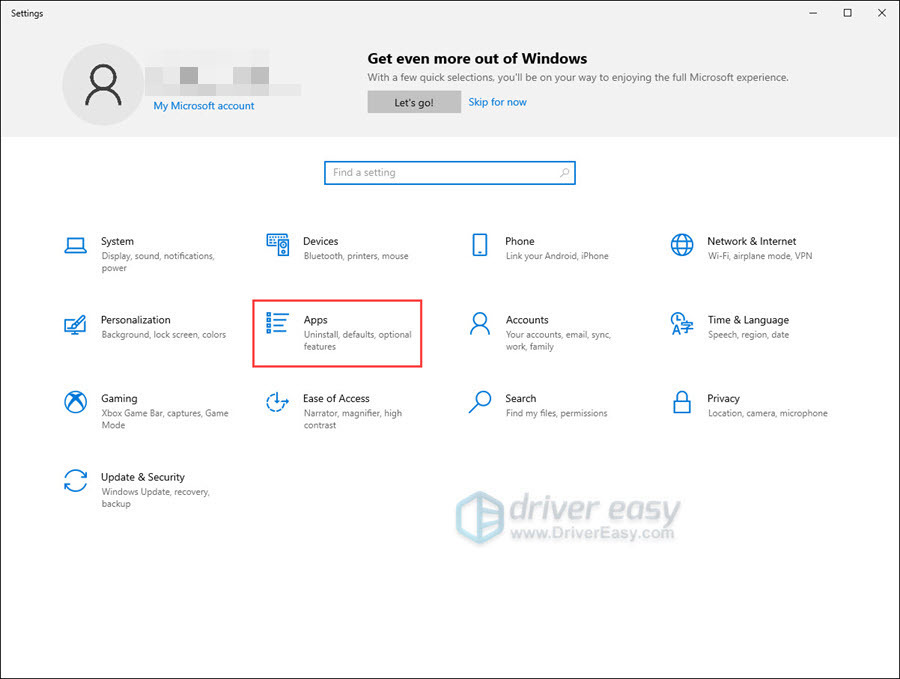This screenshot has height=679, width=900.
Task: Click 'Background, lock screen, colors' description
Action: click(164, 335)
